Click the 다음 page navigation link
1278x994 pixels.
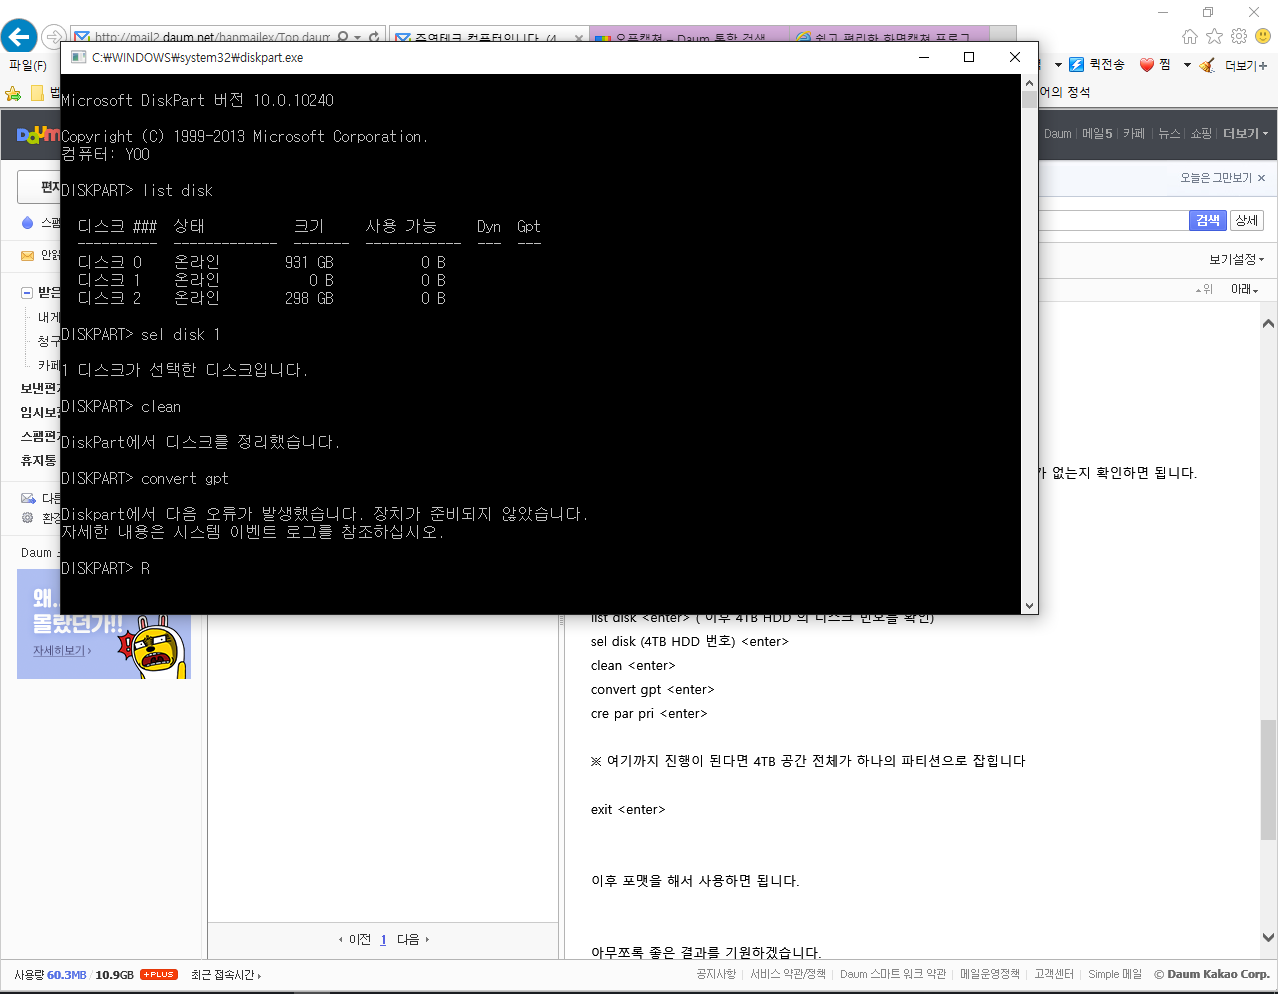click(x=412, y=940)
